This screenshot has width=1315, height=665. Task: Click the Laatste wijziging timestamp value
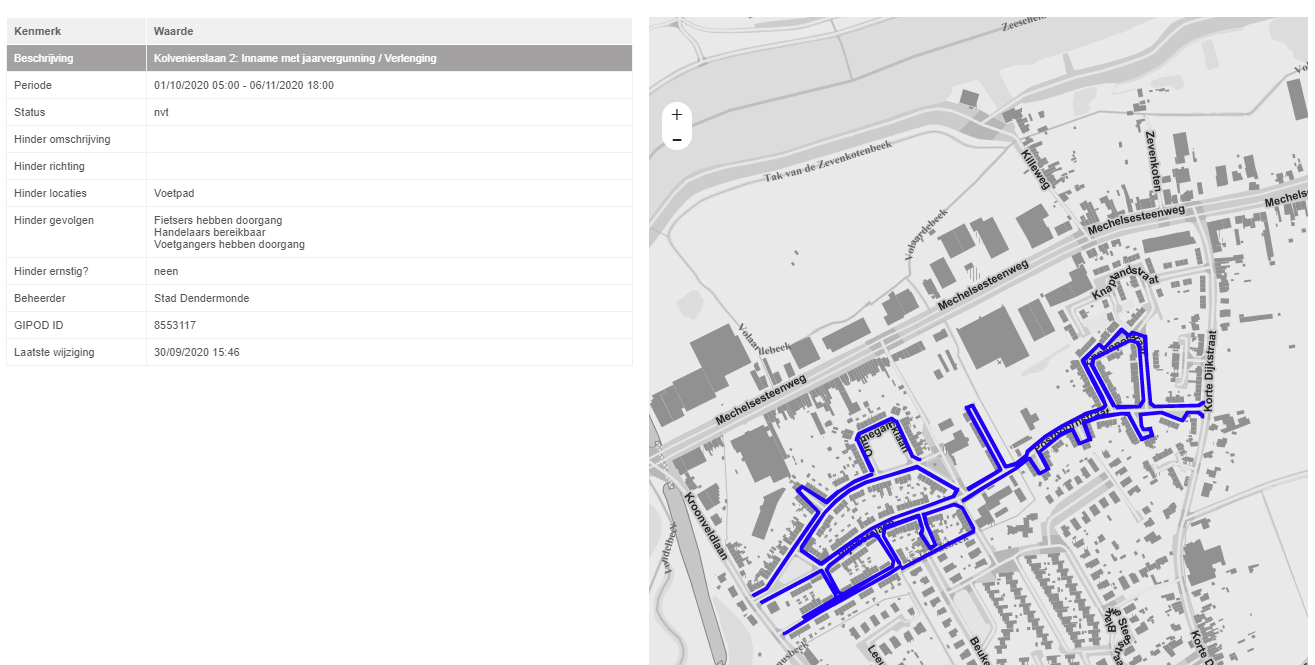(197, 353)
